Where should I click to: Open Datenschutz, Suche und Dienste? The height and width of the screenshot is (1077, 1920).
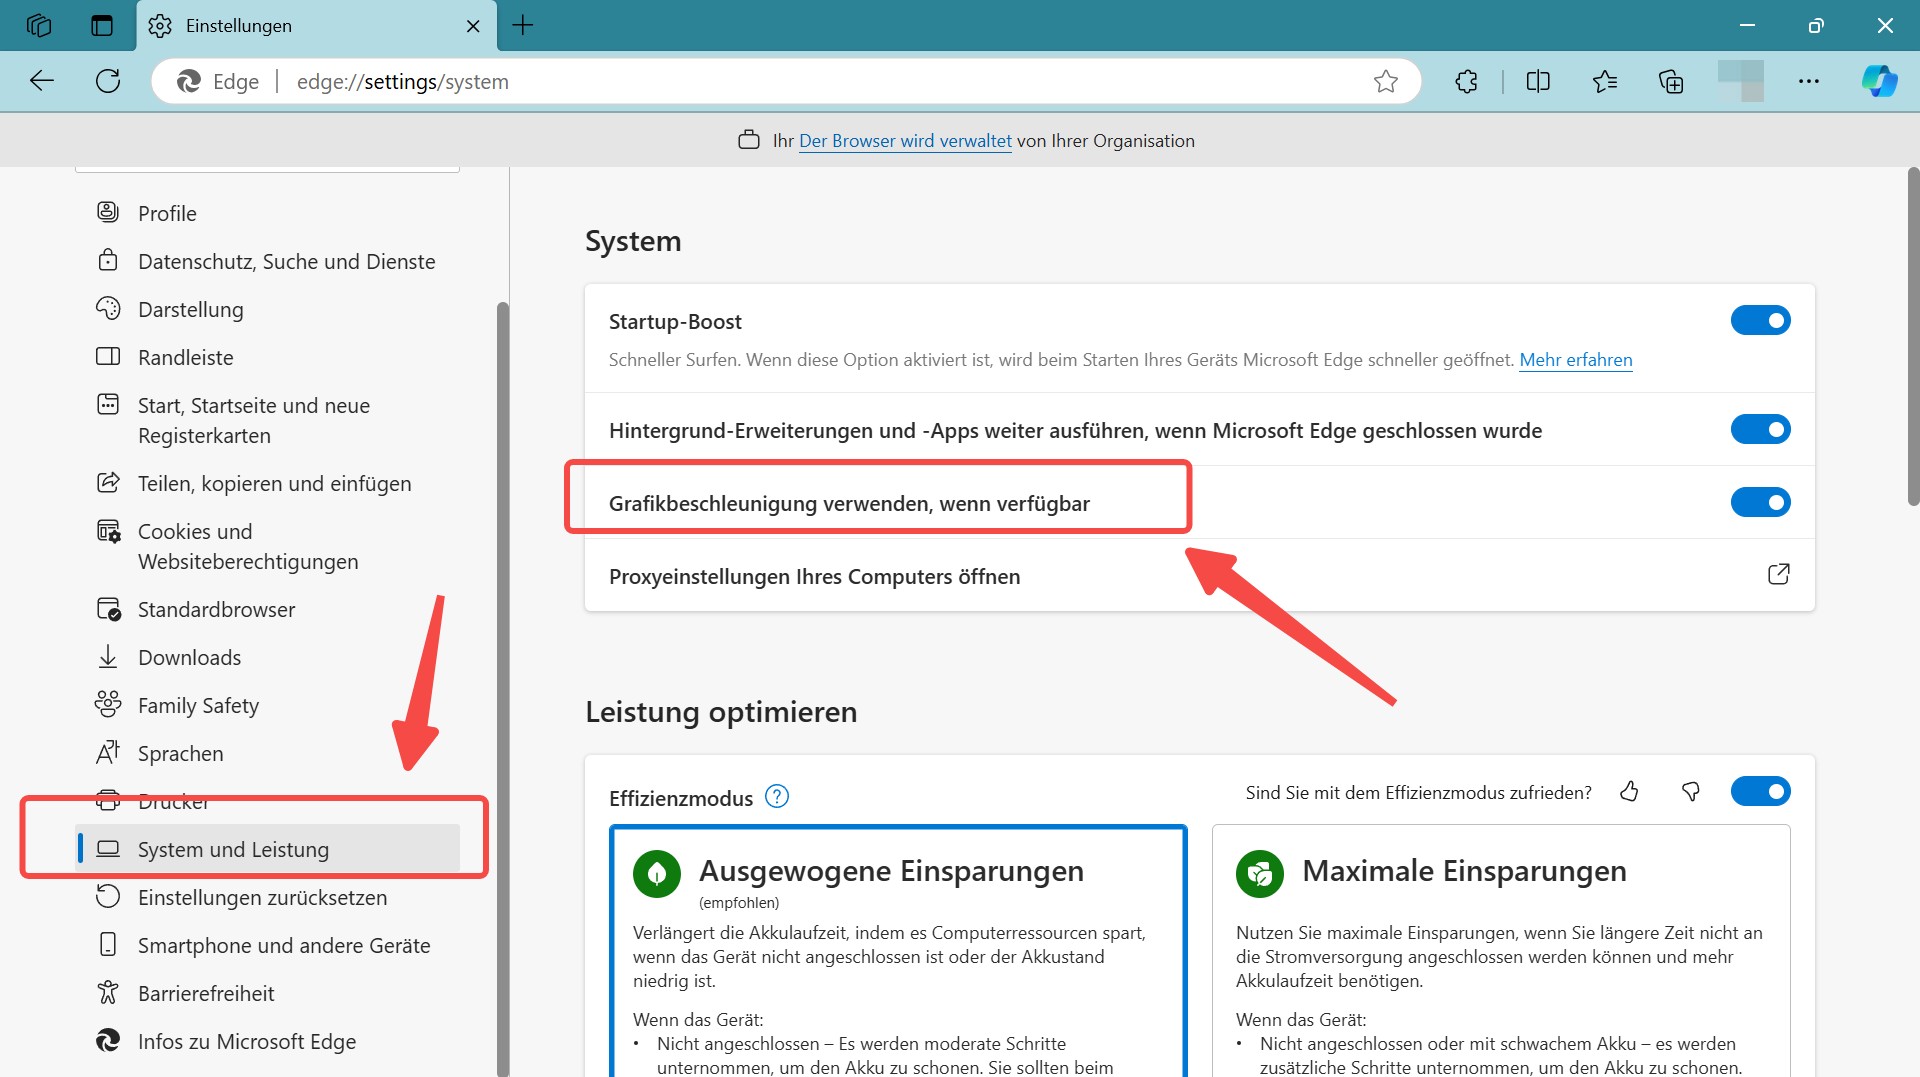pos(268,261)
